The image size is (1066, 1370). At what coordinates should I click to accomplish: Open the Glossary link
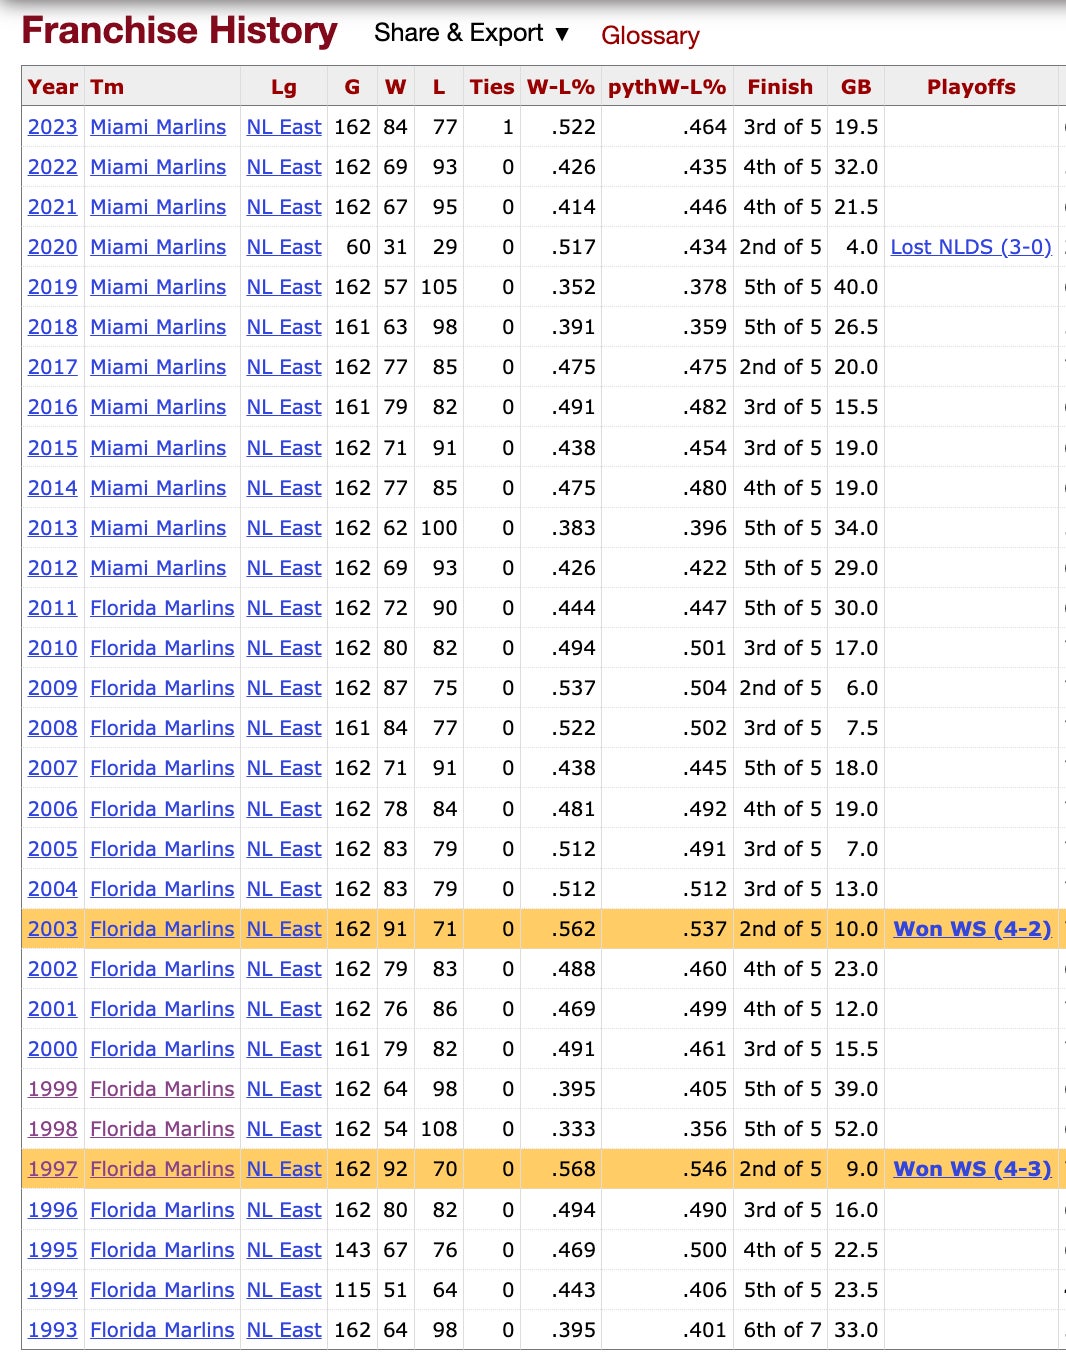[650, 36]
